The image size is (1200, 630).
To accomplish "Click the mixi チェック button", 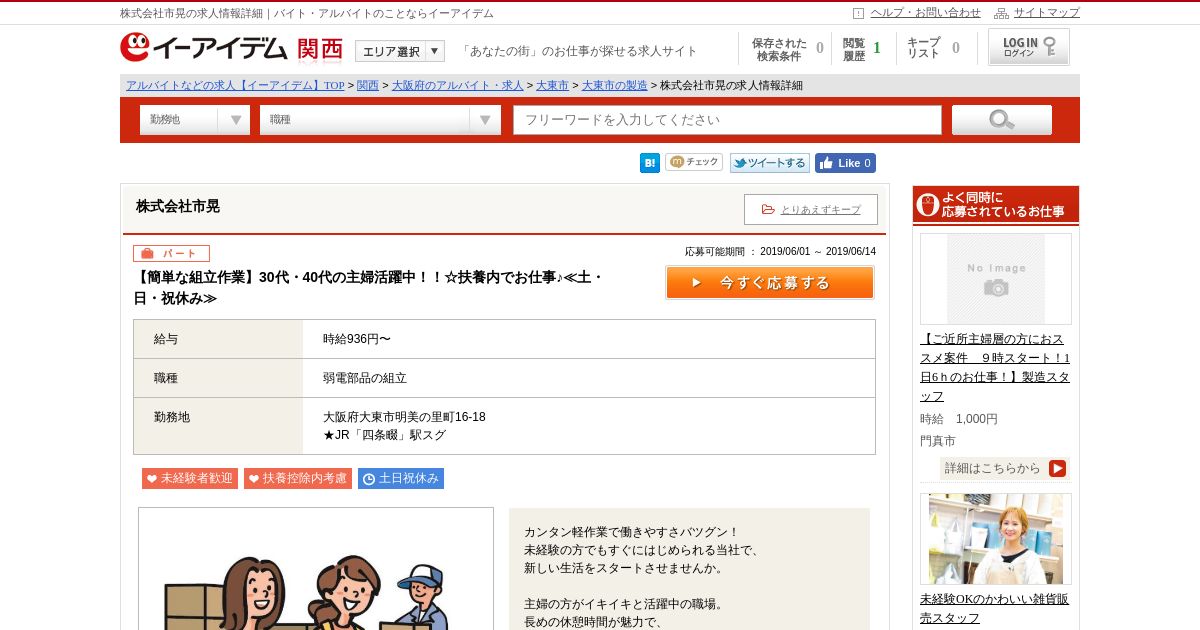I will click(x=694, y=162).
